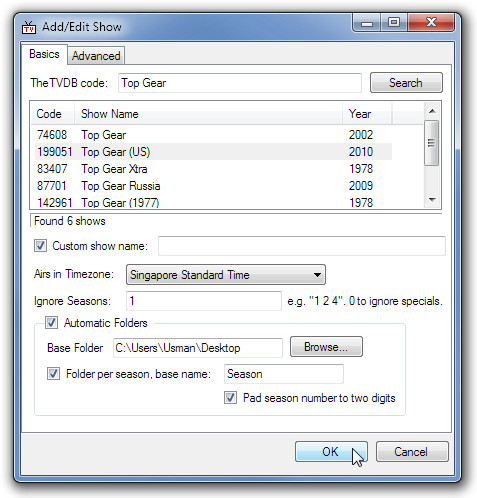Click the season base name field

(x=284, y=374)
